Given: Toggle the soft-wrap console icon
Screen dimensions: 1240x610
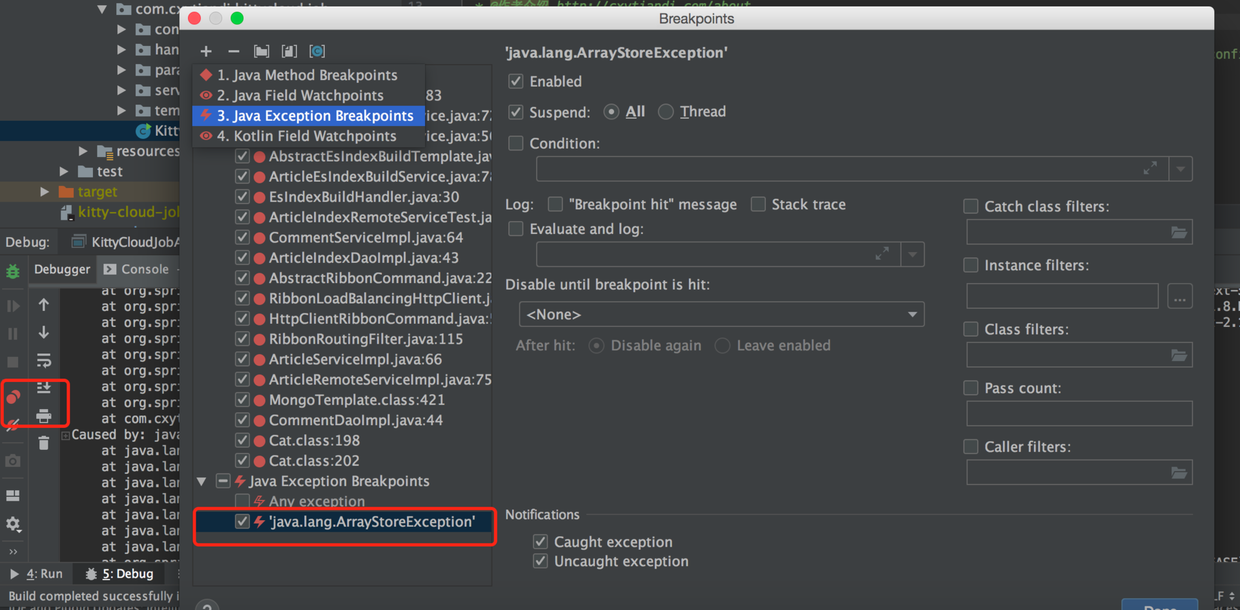Looking at the screenshot, I should [44, 360].
